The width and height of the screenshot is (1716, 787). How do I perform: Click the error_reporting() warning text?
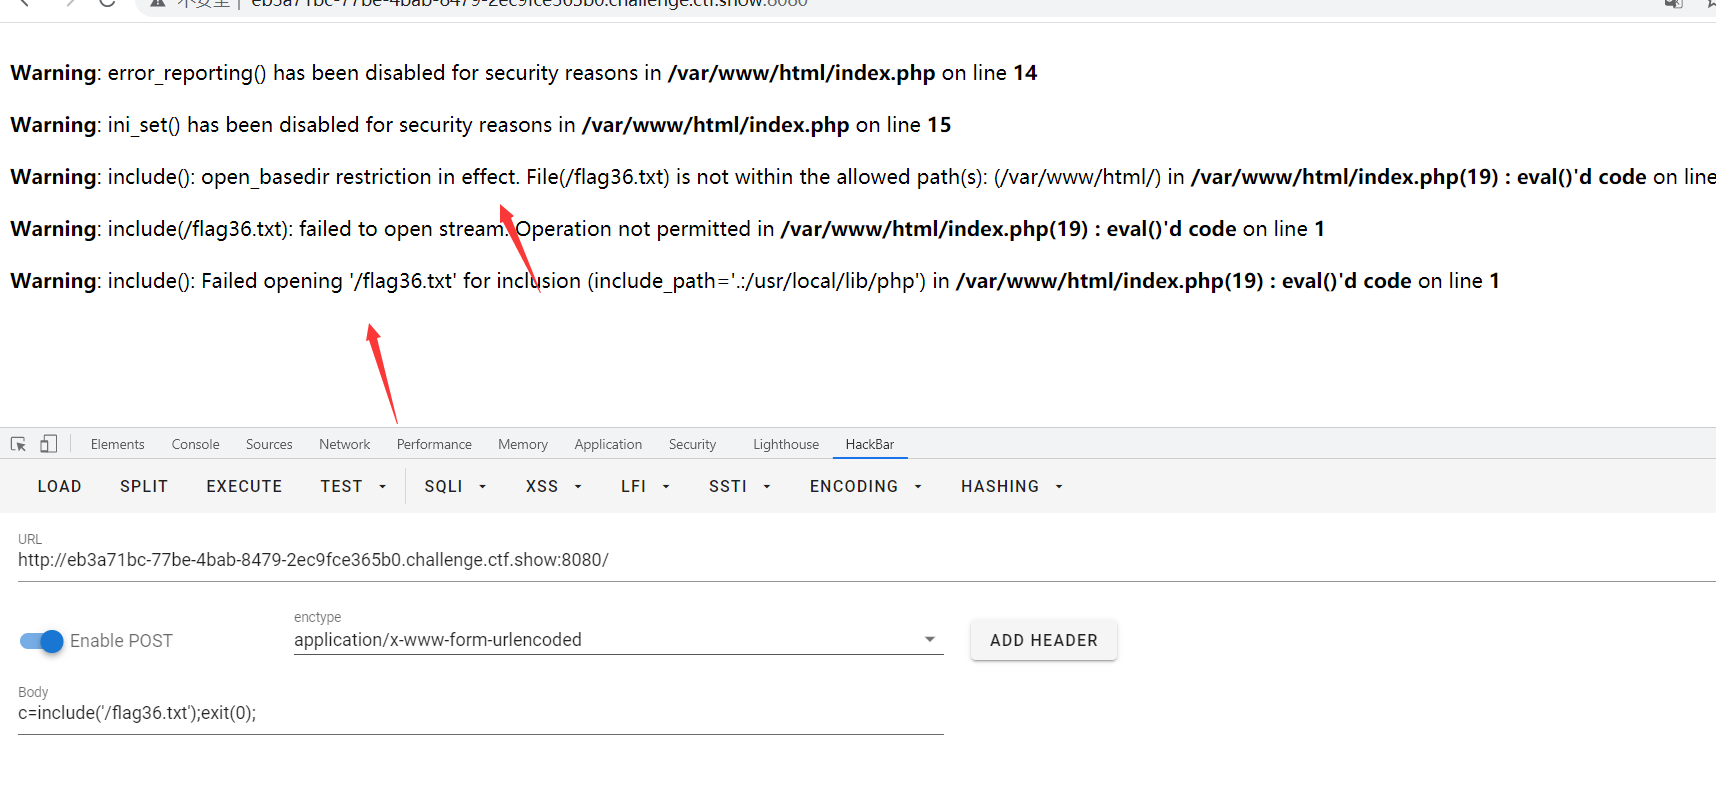click(x=523, y=73)
